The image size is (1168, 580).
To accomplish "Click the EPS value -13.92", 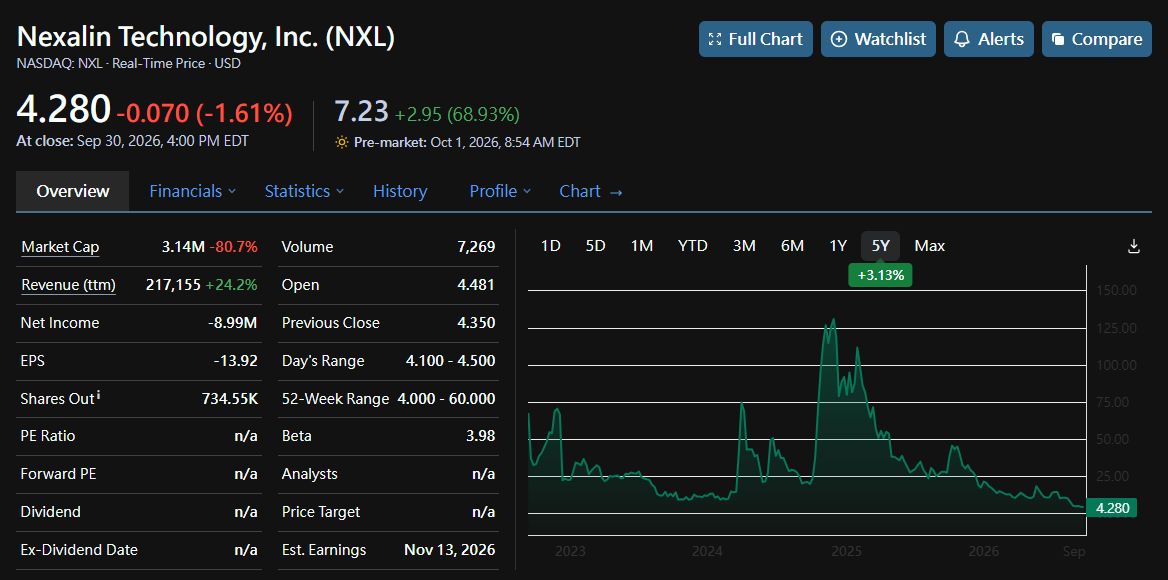I will point(235,361).
